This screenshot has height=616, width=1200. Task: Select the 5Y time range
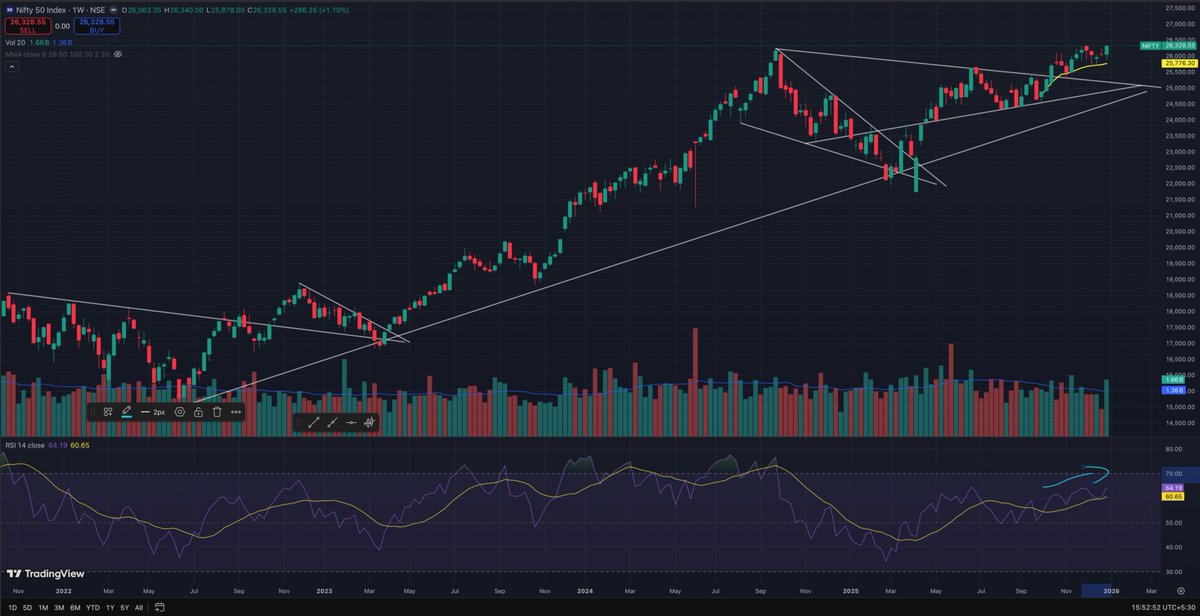(125, 607)
